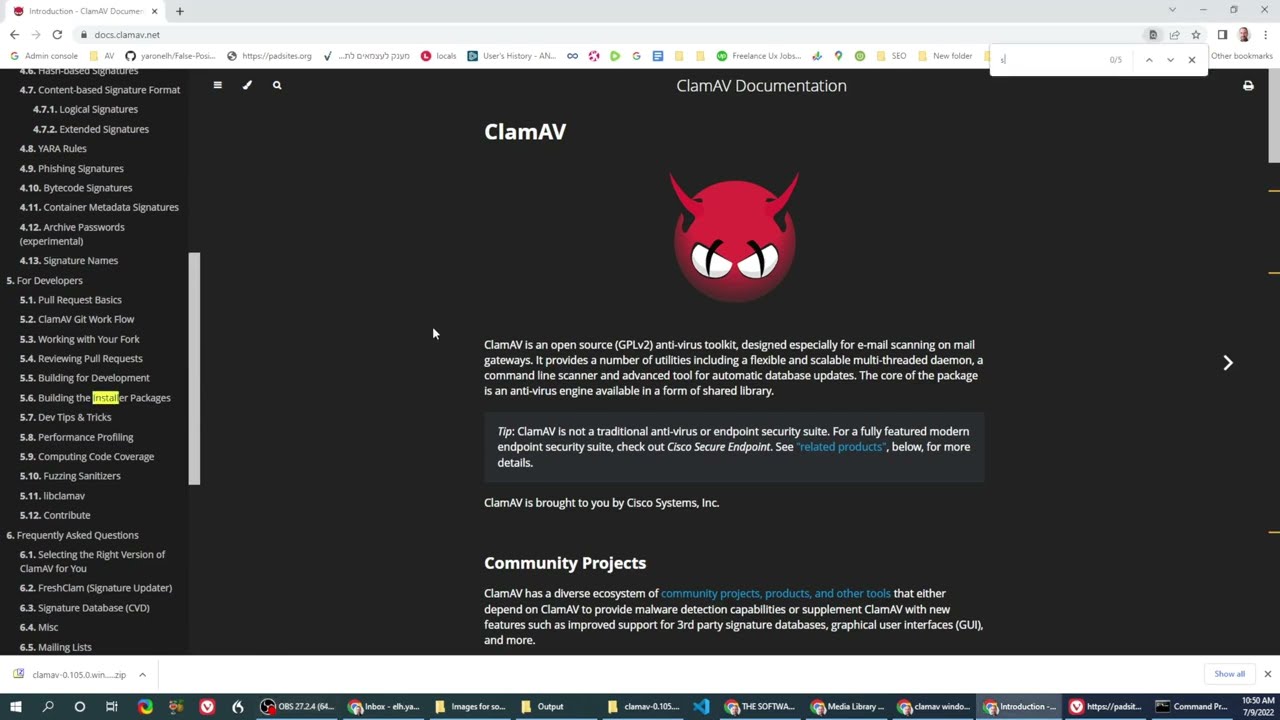Open the Admin console bookmark
The height and width of the screenshot is (720, 1280).
click(x=43, y=56)
